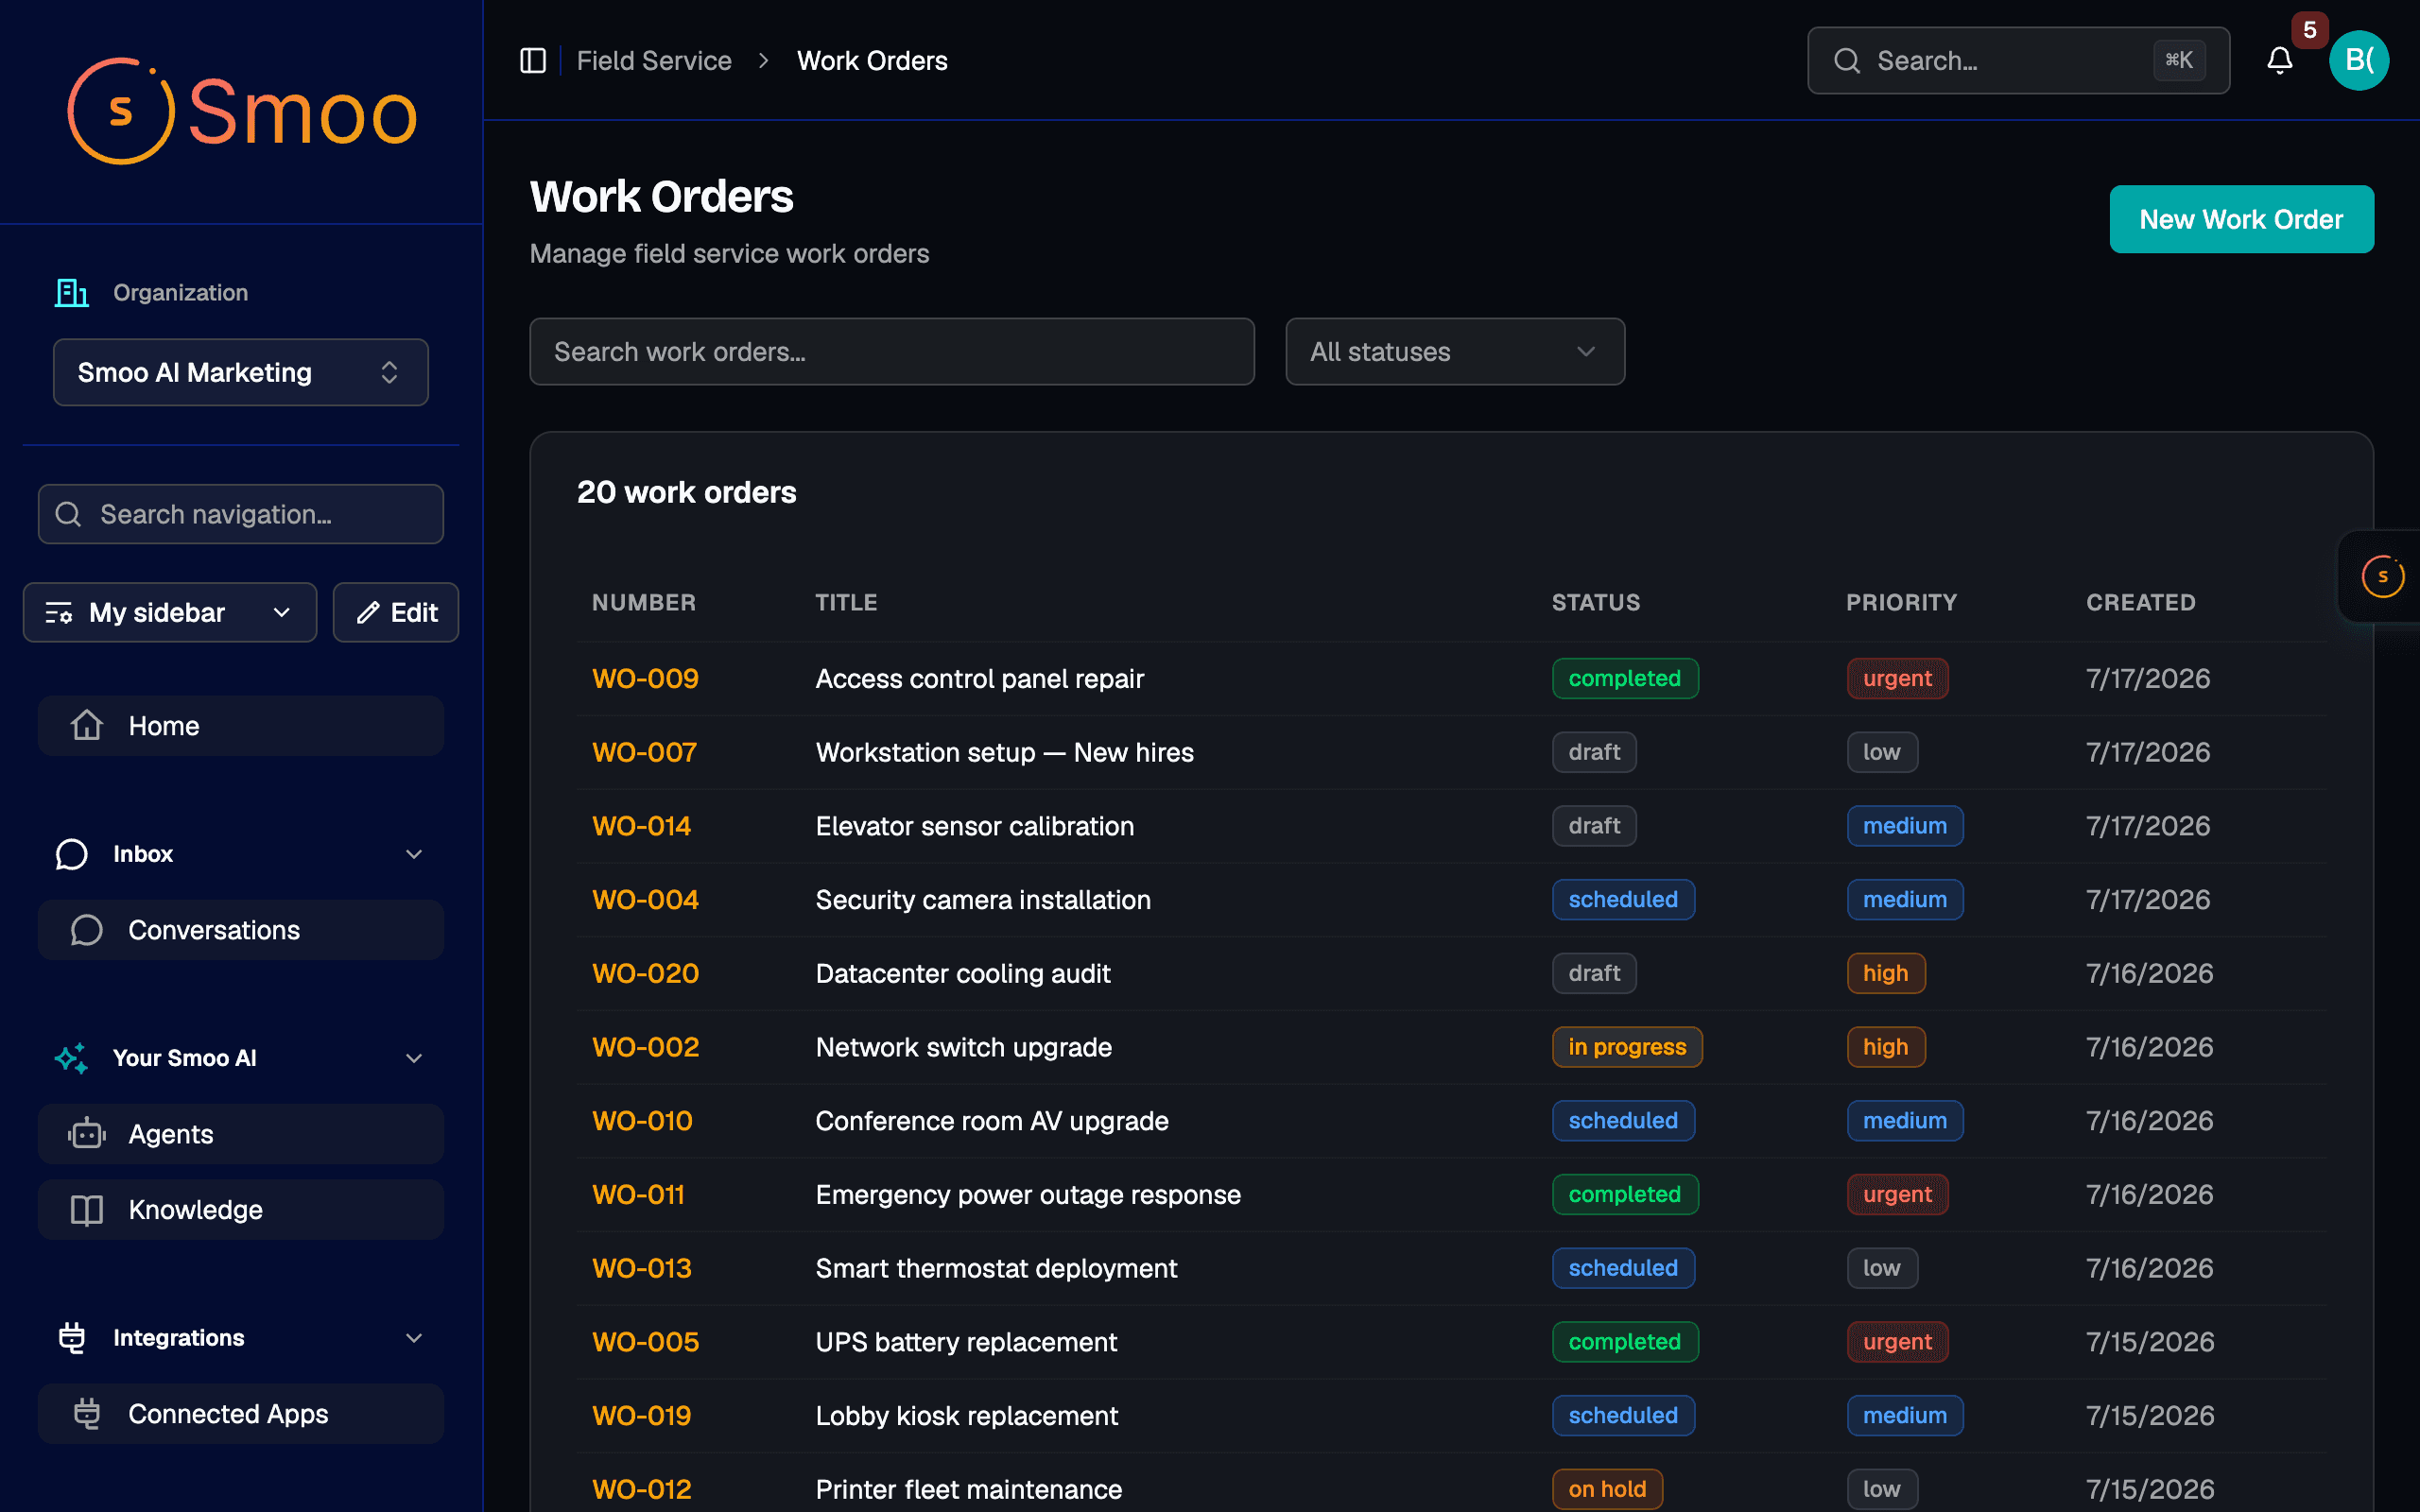The image size is (2420, 1512).
Task: Open the My sidebar dropdown
Action: pos(170,612)
